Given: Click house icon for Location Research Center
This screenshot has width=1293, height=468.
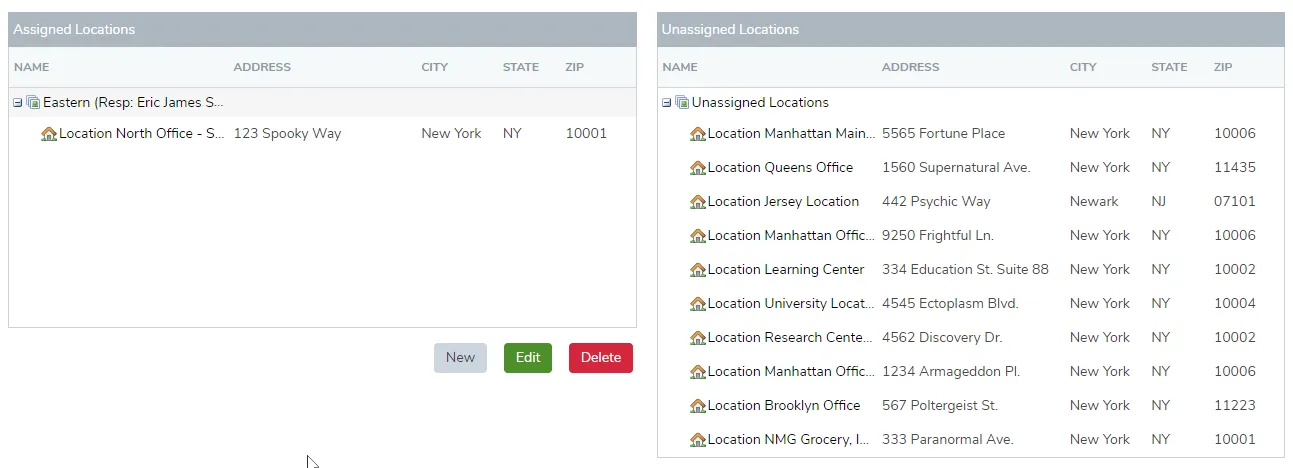Looking at the screenshot, I should click(x=698, y=338).
